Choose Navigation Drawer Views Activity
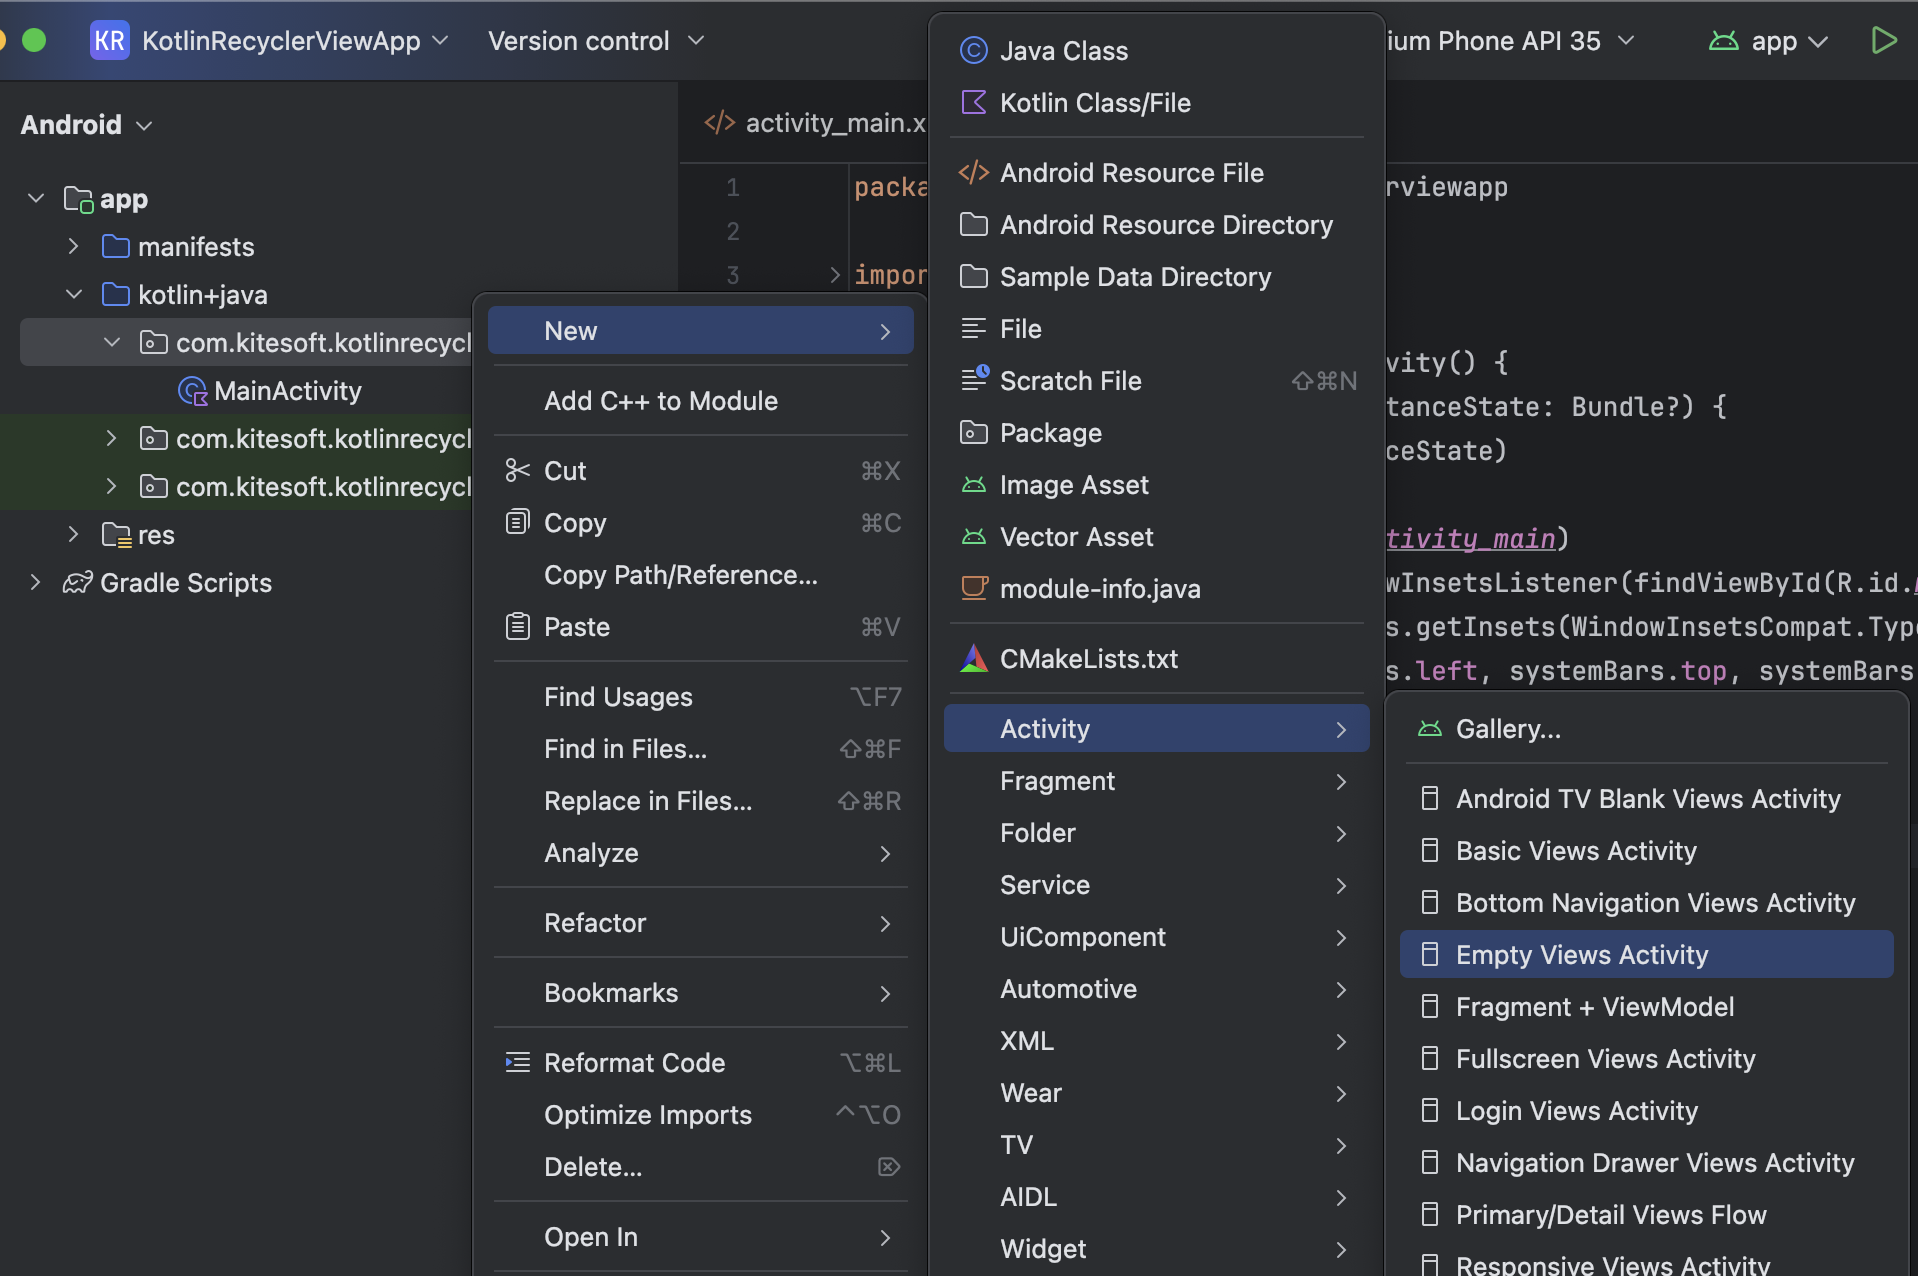The image size is (1918, 1276). (1646, 1163)
